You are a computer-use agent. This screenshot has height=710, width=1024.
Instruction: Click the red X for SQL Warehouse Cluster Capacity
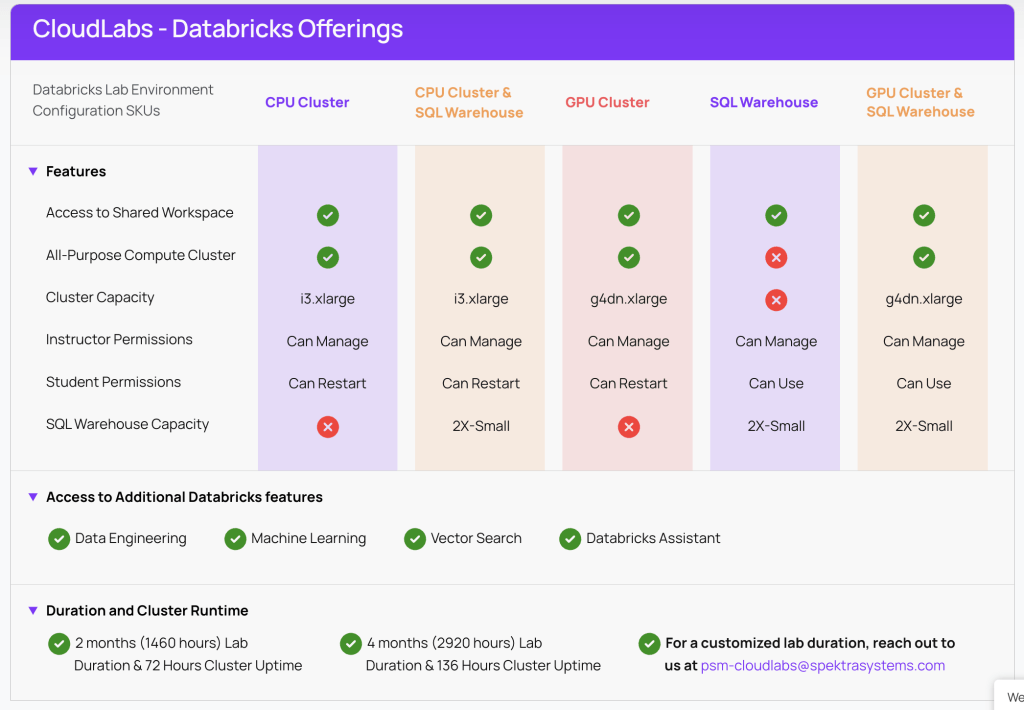(x=776, y=300)
